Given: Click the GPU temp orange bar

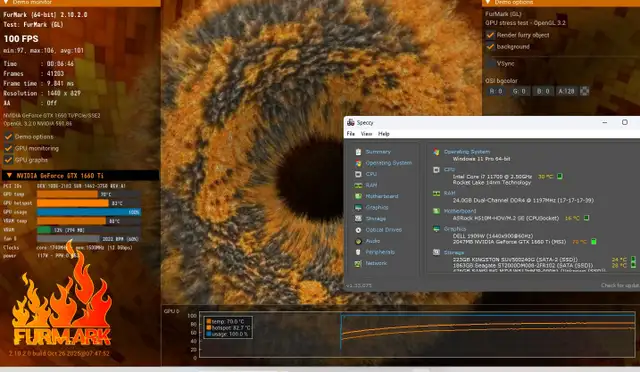Looking at the screenshot, I should [x=67, y=194].
